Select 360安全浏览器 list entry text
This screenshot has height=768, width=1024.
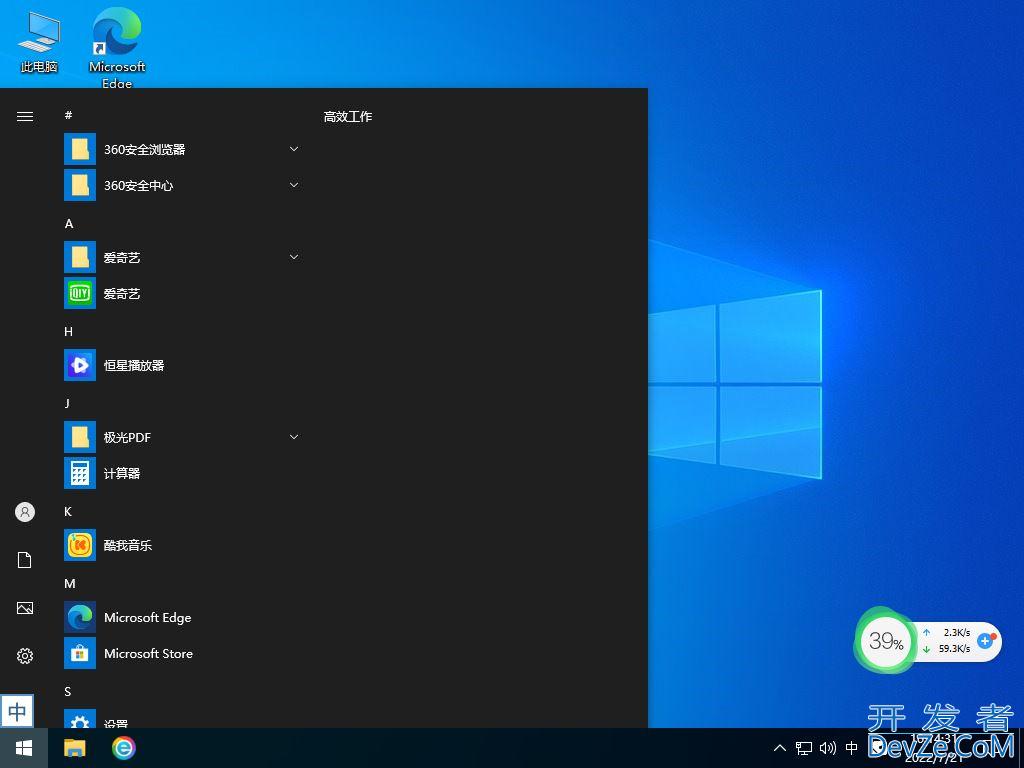point(144,150)
